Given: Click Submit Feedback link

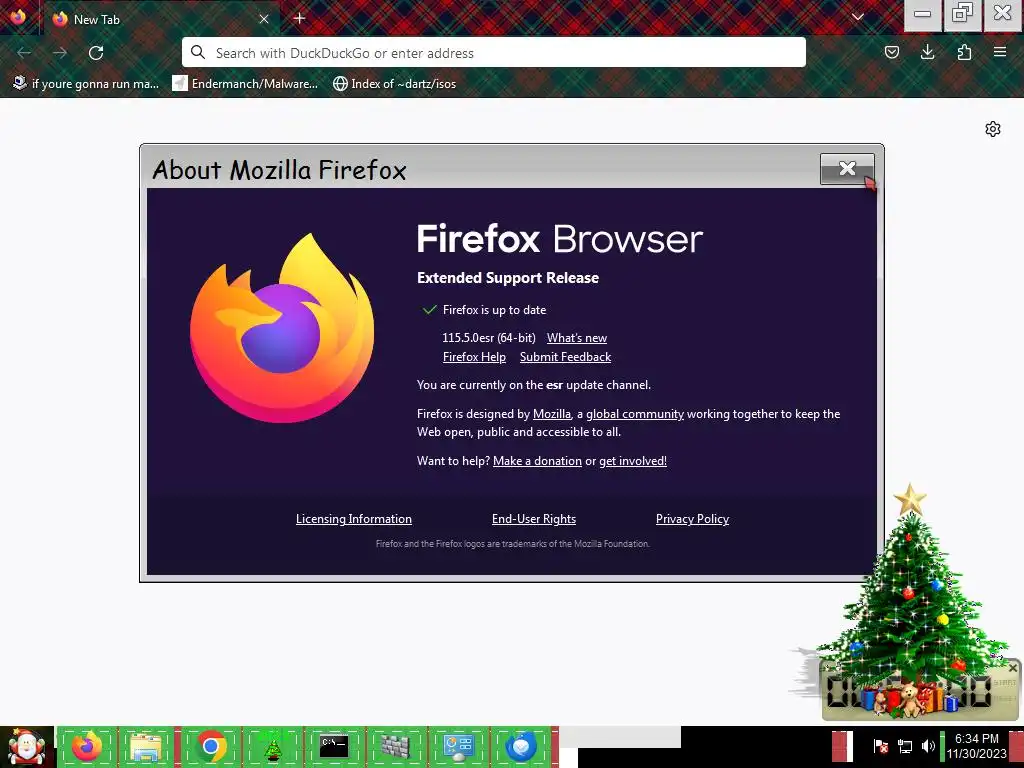Looking at the screenshot, I should coord(566,357).
